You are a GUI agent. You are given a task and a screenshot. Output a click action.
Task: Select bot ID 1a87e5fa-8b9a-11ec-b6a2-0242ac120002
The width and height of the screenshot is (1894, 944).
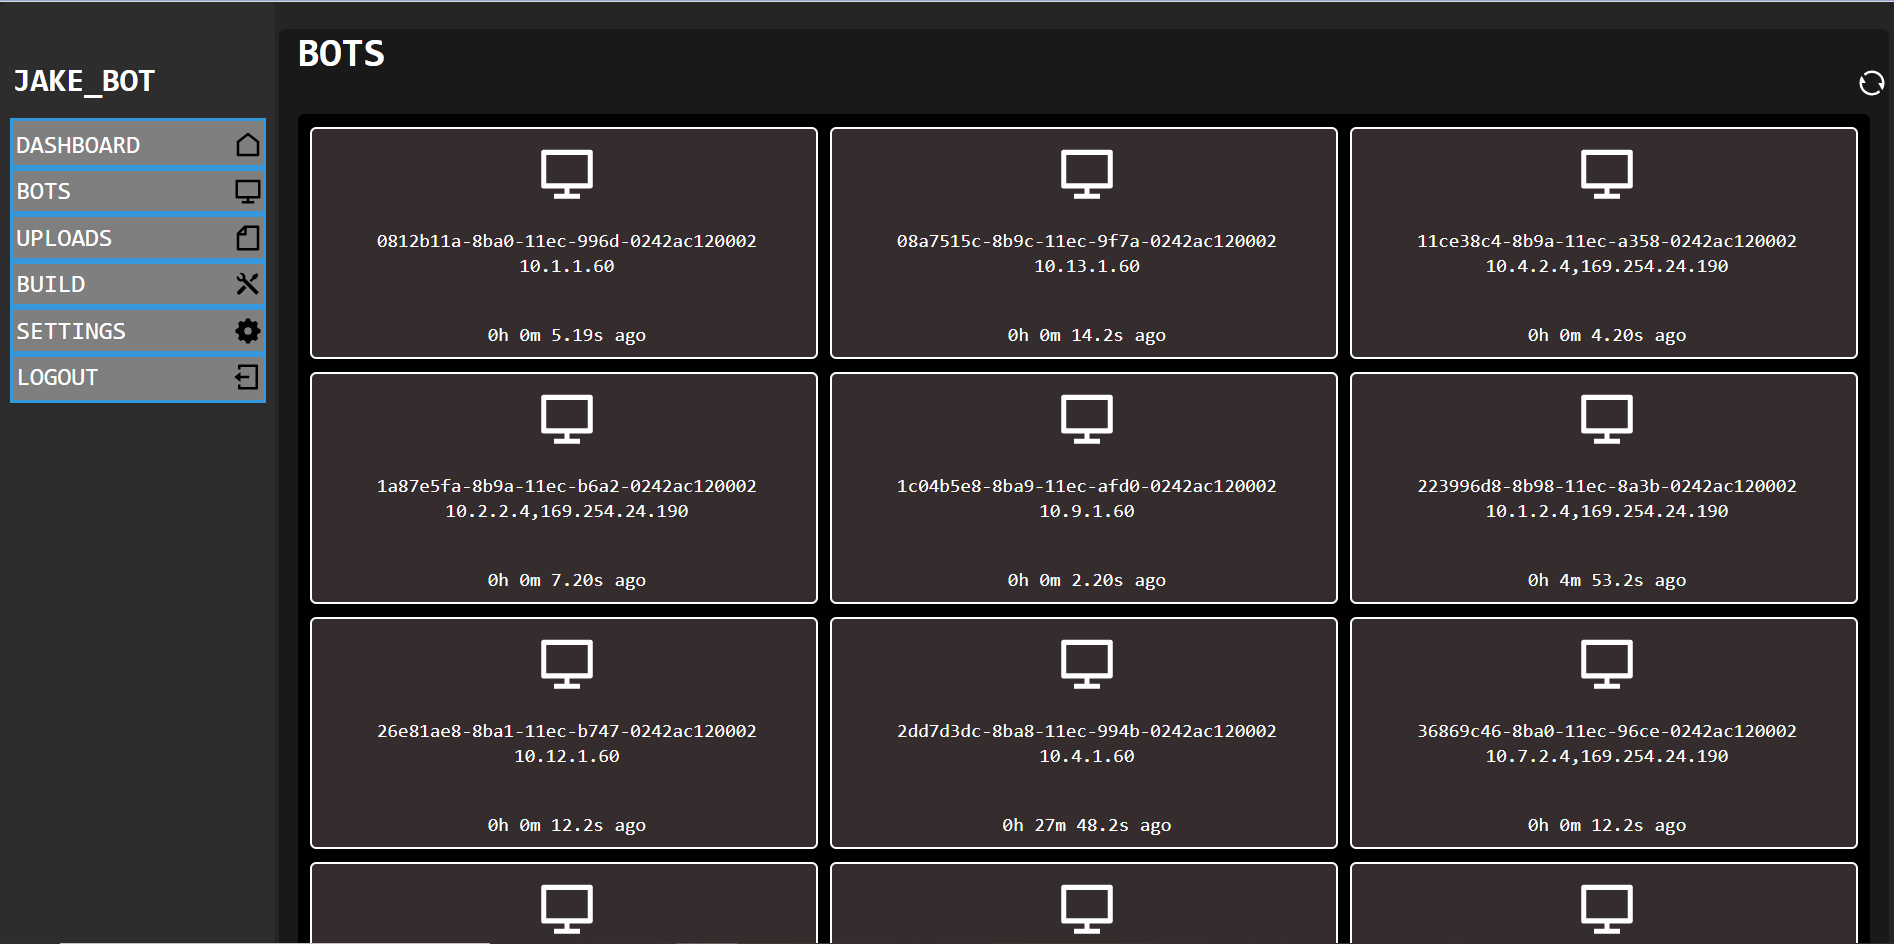click(x=567, y=486)
